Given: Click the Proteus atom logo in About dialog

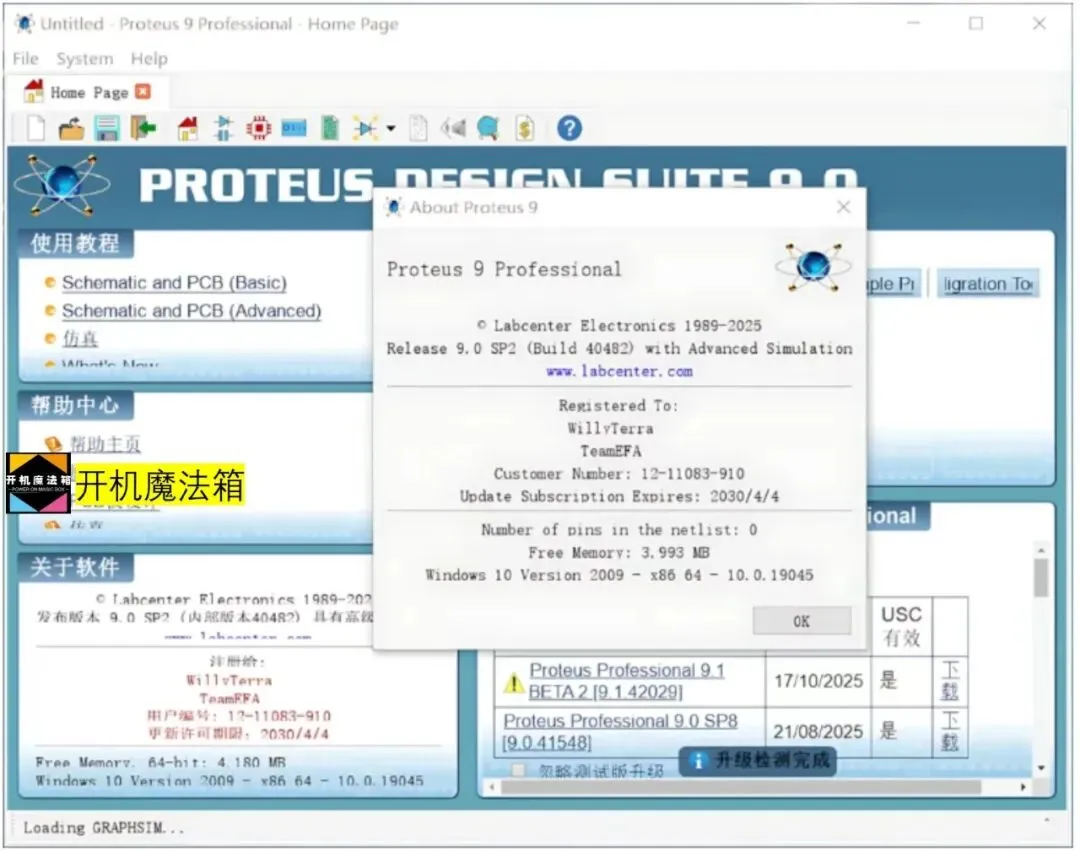Looking at the screenshot, I should click(813, 266).
